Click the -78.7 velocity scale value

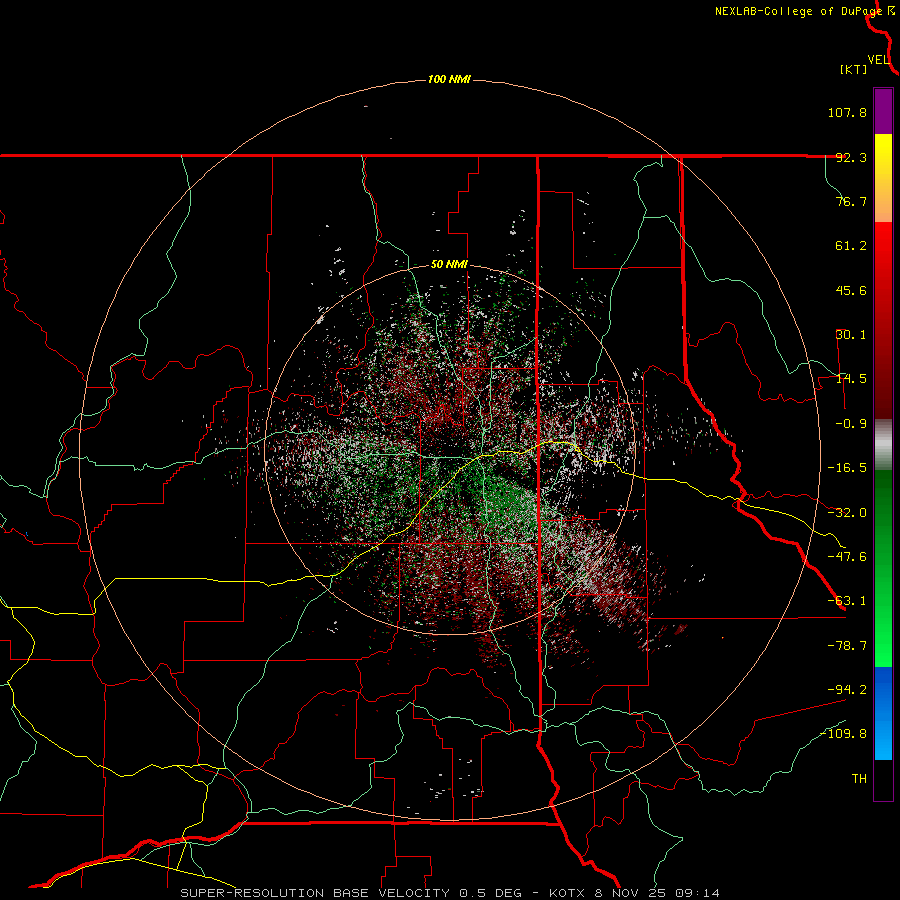[x=847, y=646]
